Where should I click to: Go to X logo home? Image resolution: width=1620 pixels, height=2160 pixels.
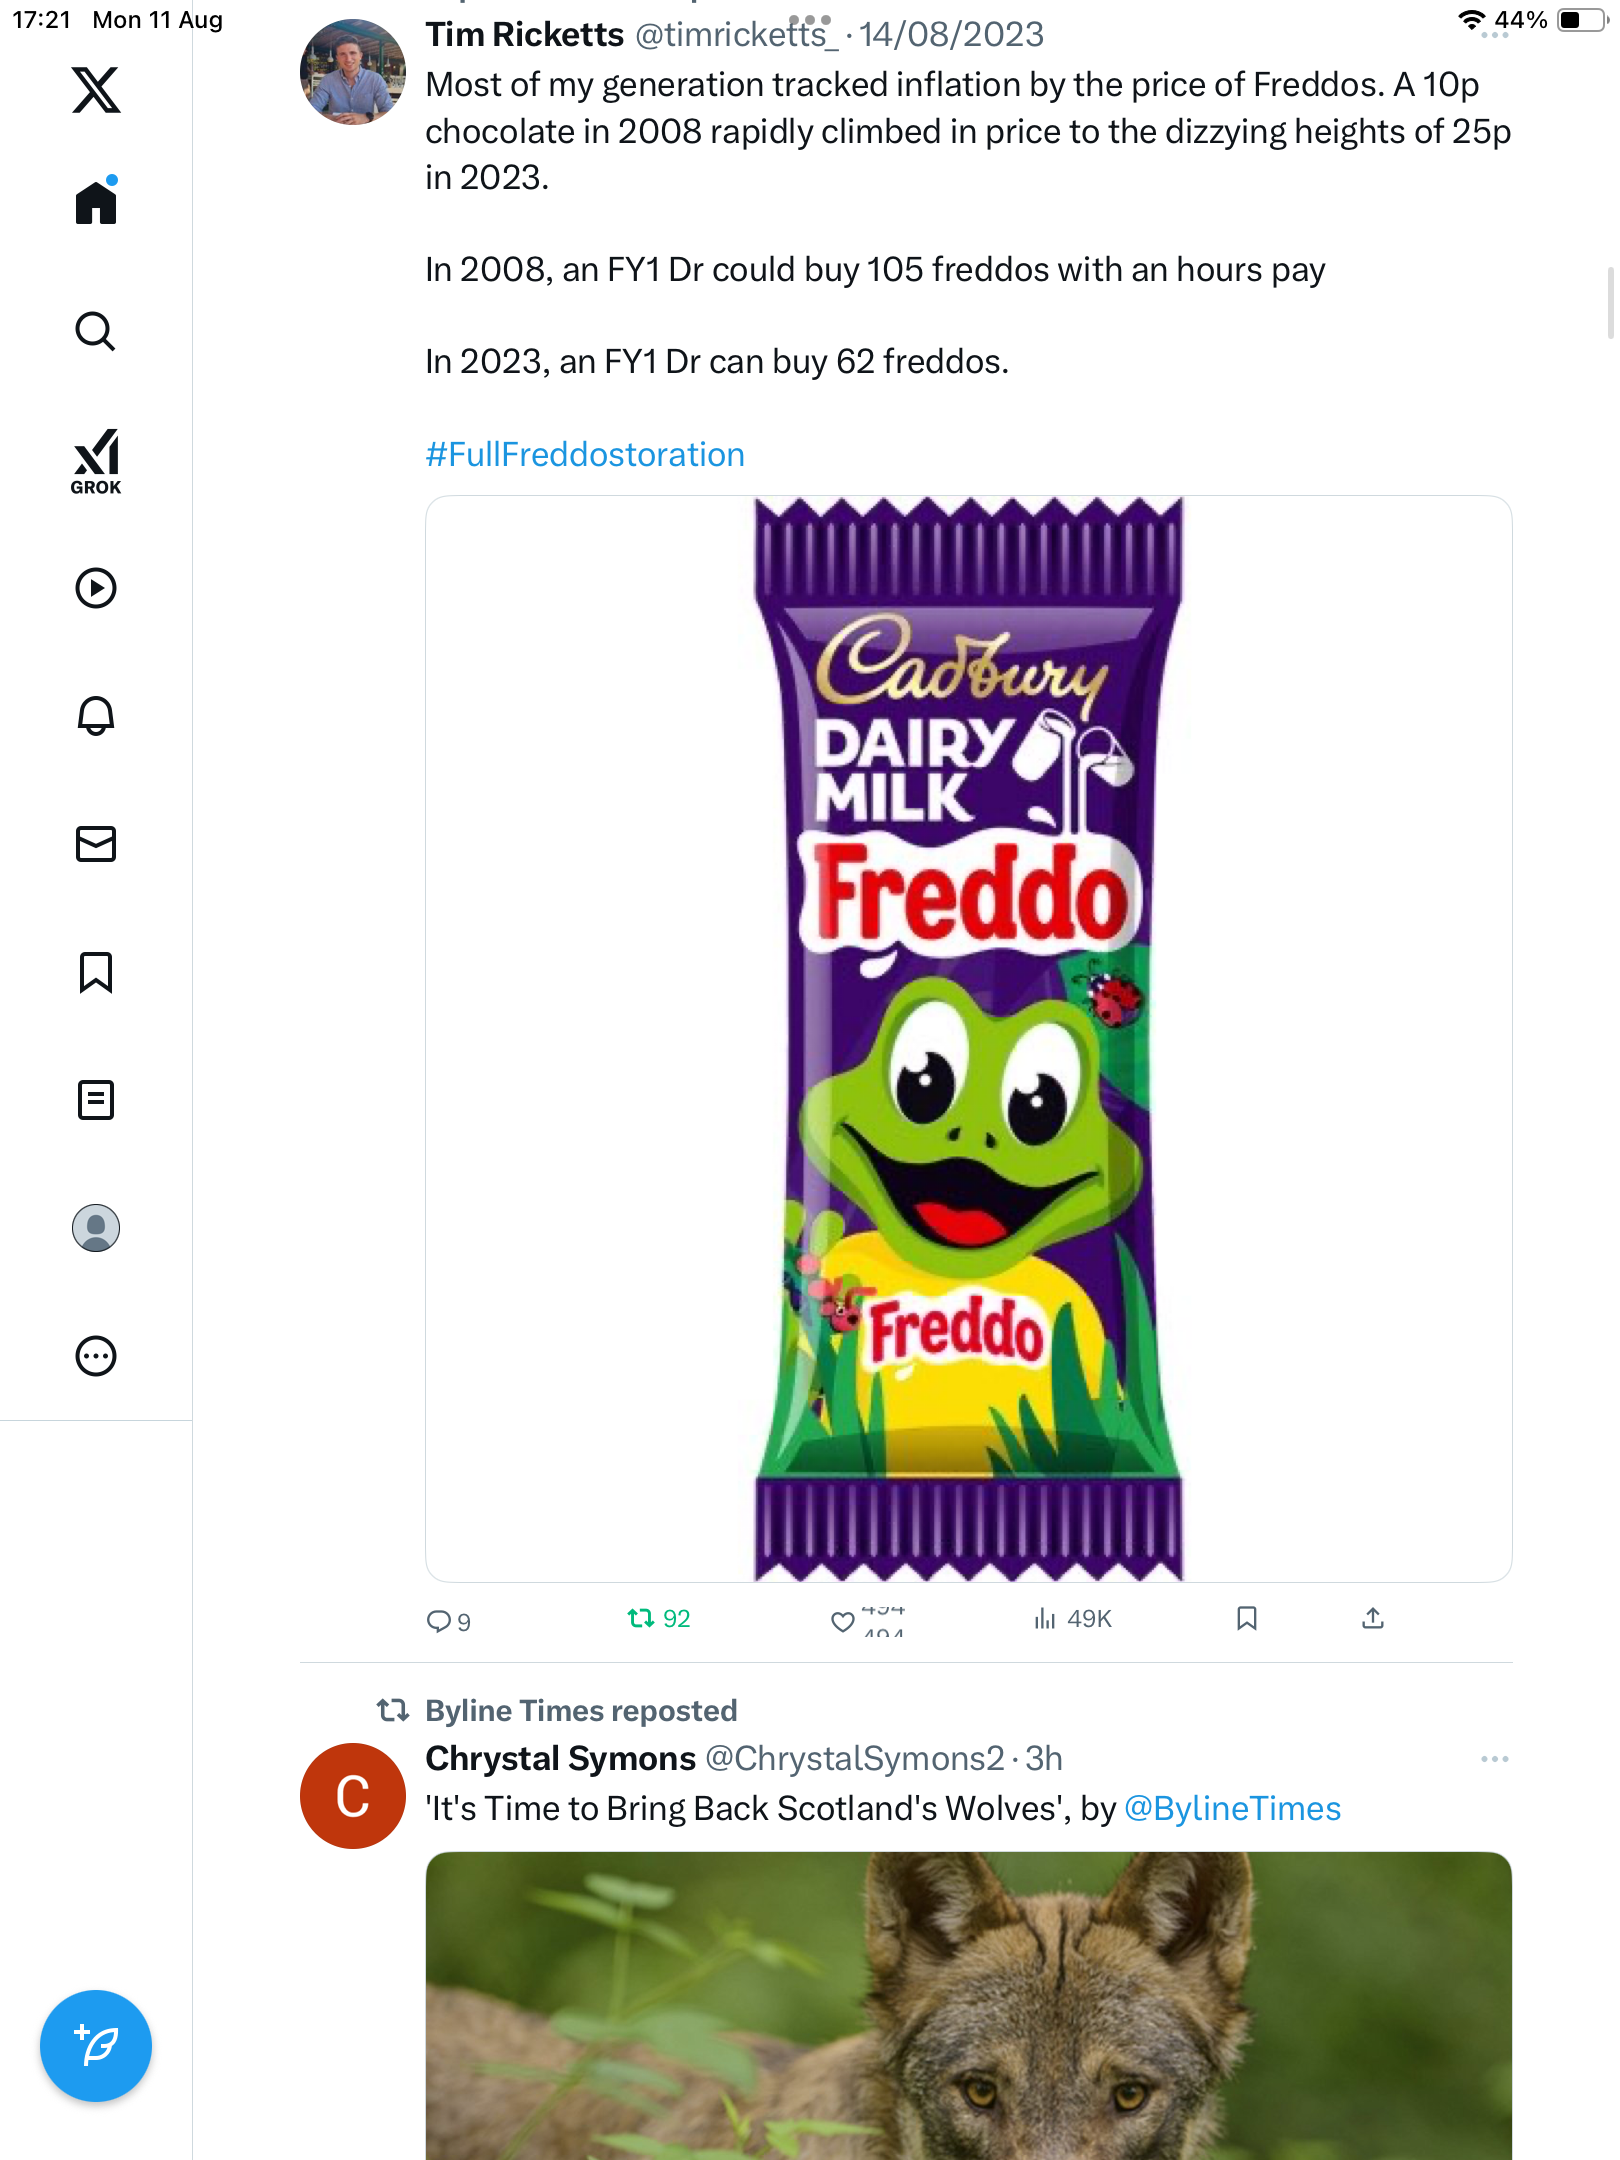tap(96, 90)
